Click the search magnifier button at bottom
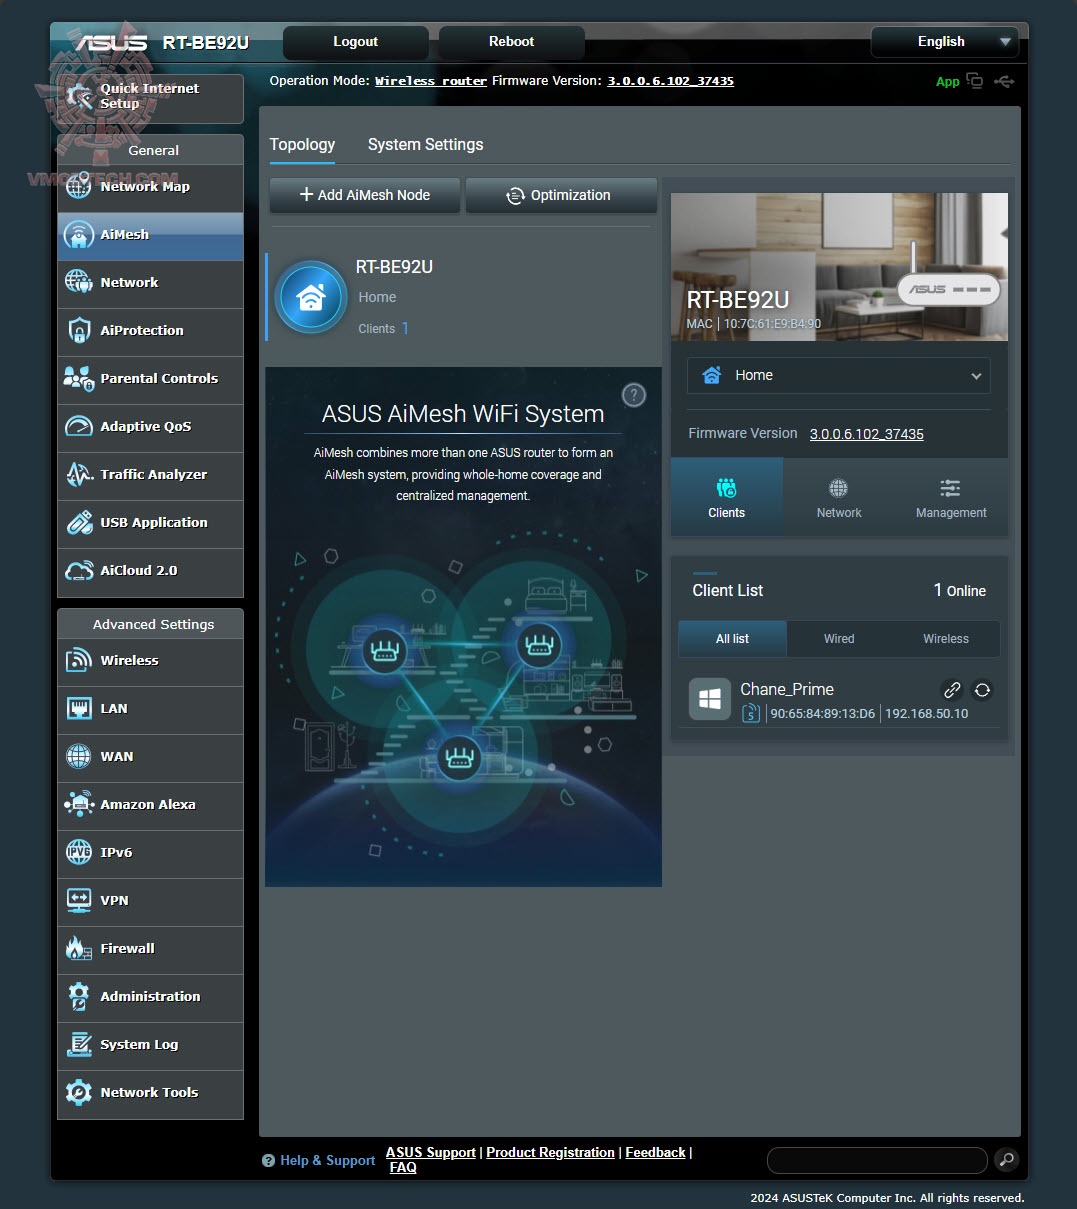Viewport: 1077px width, 1209px height. point(1006,1160)
